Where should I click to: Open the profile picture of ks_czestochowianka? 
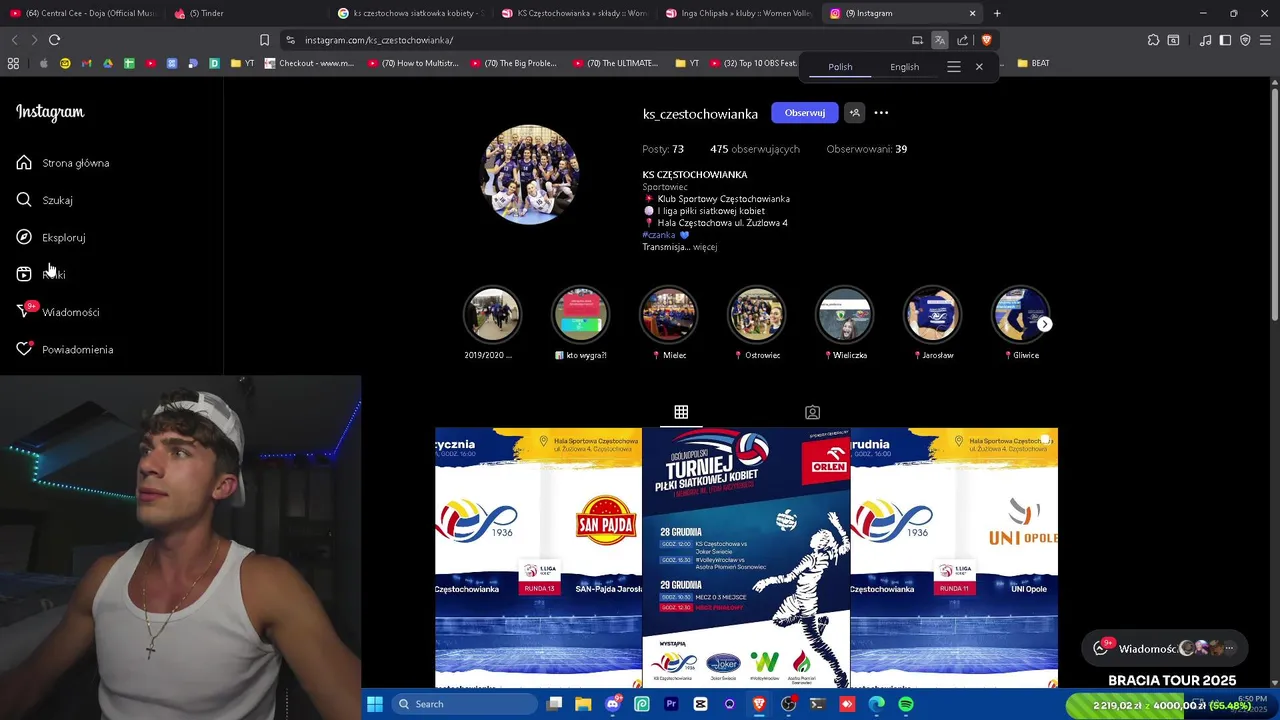click(x=530, y=174)
